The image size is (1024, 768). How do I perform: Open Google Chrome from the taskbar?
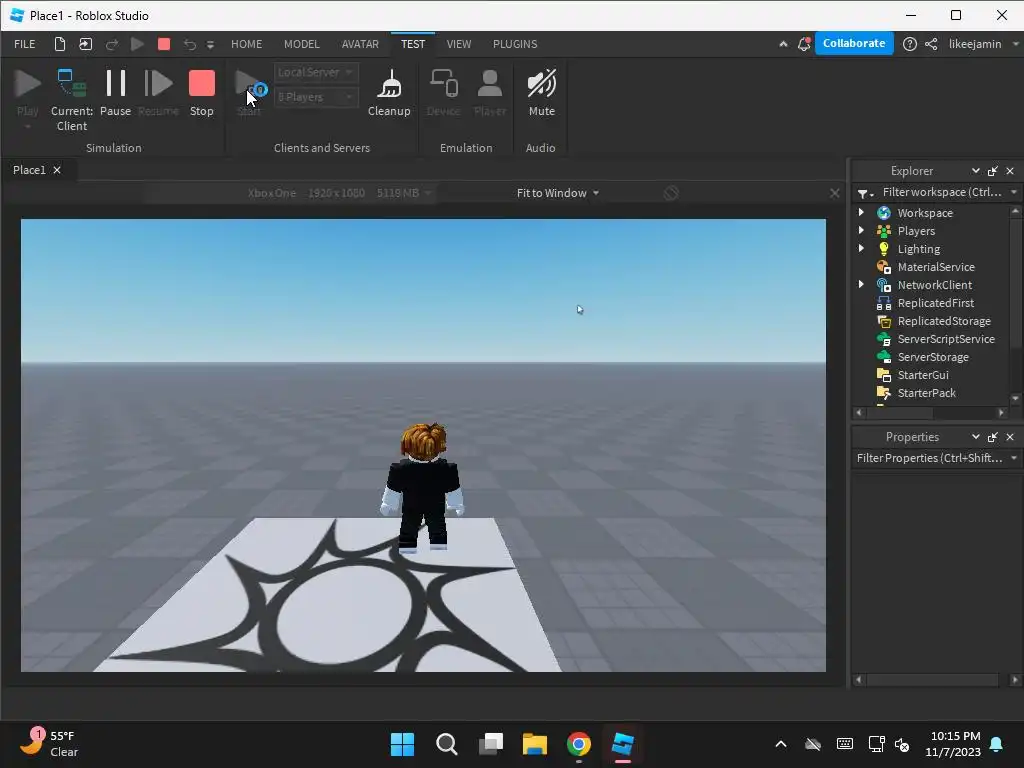(x=579, y=744)
